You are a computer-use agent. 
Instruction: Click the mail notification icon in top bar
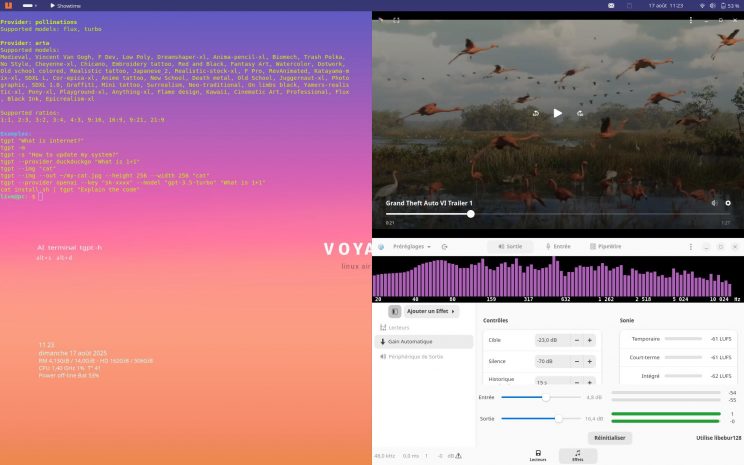click(611, 6)
